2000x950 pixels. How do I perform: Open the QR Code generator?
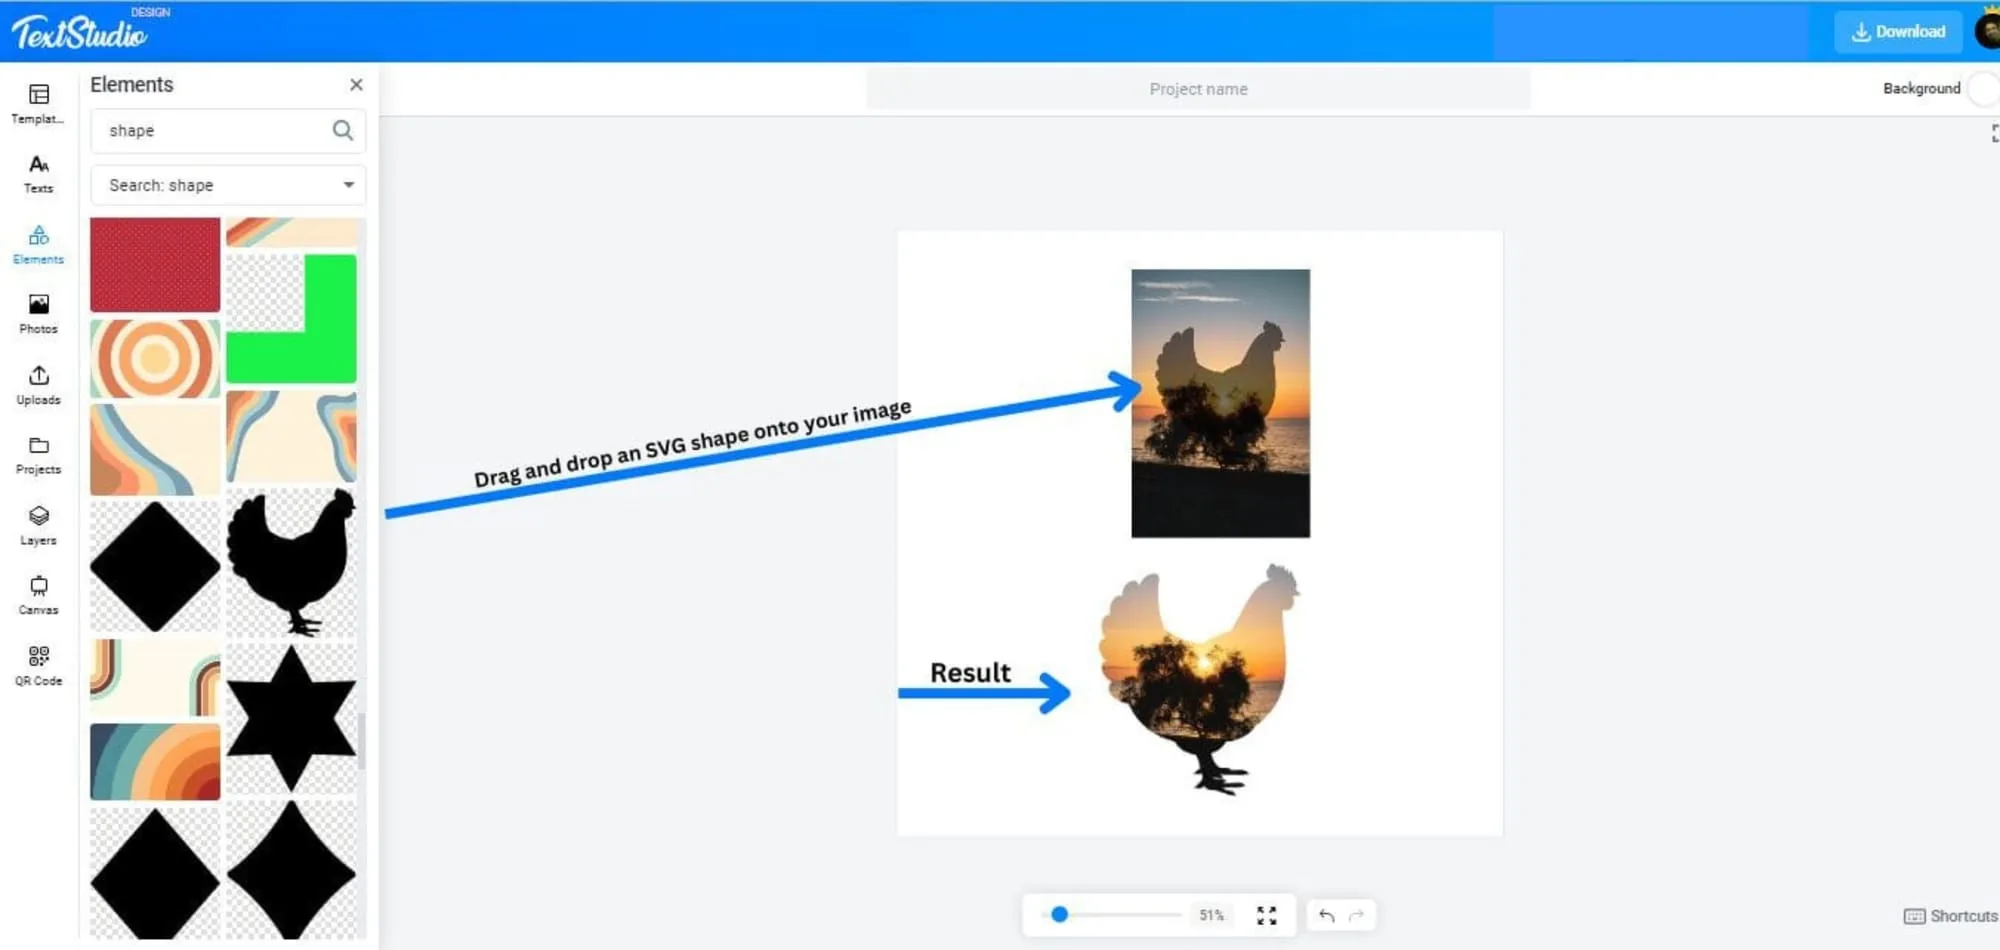(38, 666)
